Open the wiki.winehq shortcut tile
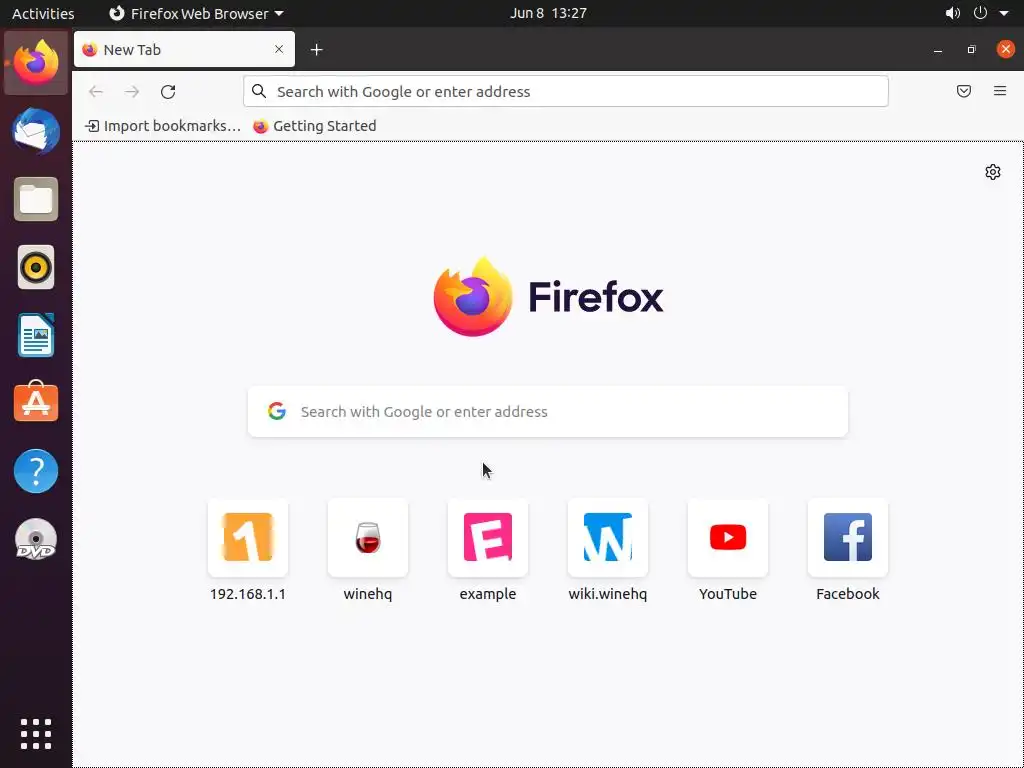1024x768 pixels. [607, 550]
